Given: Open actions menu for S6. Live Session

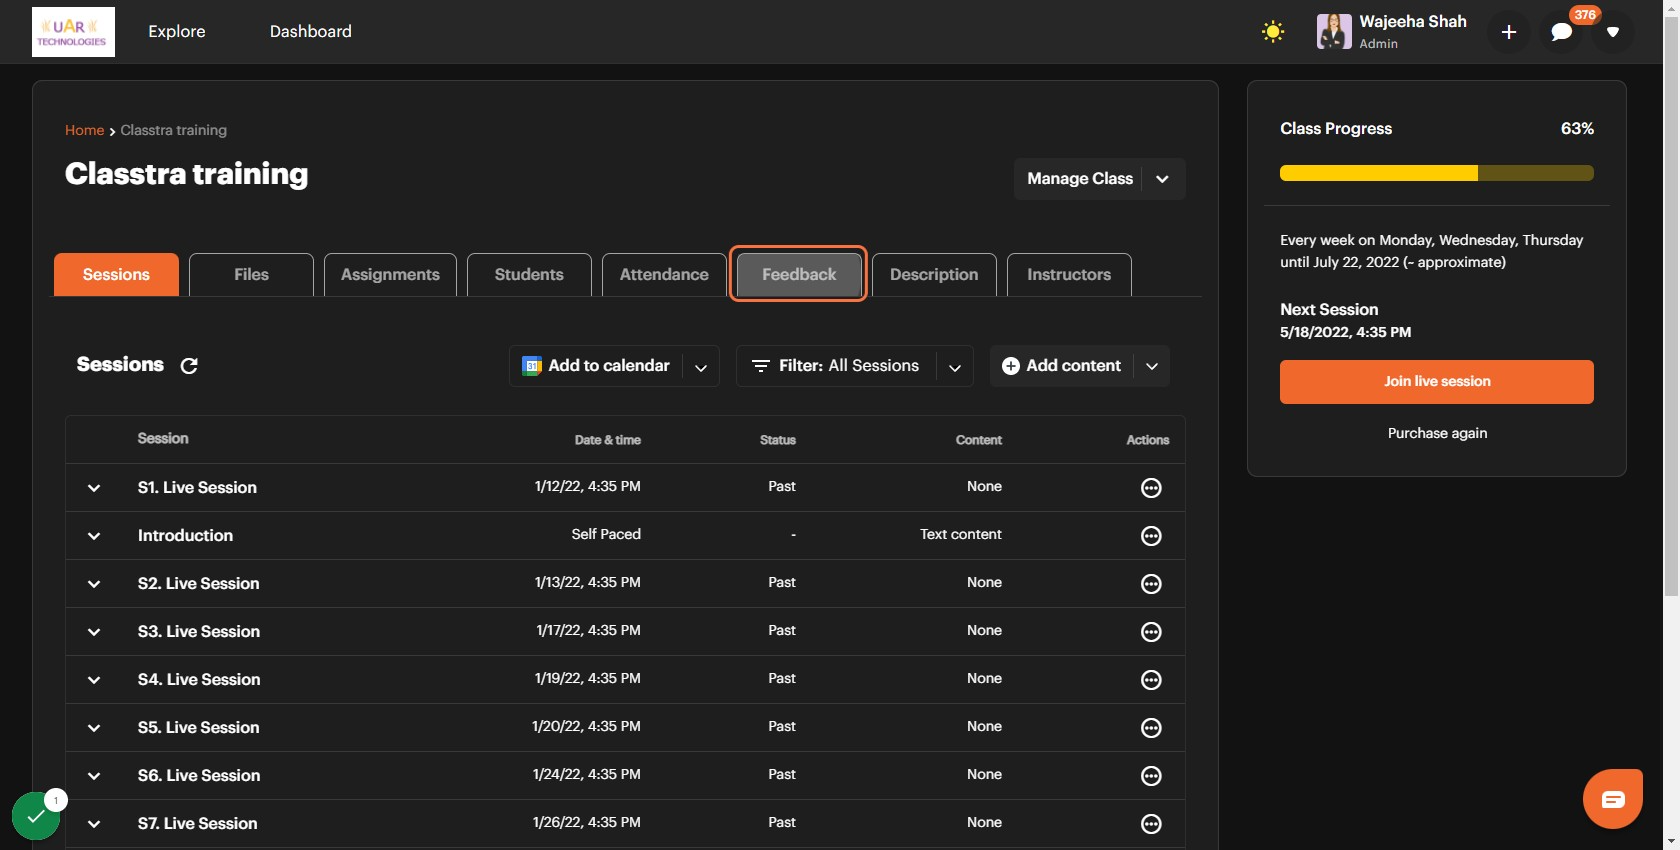Looking at the screenshot, I should point(1151,776).
